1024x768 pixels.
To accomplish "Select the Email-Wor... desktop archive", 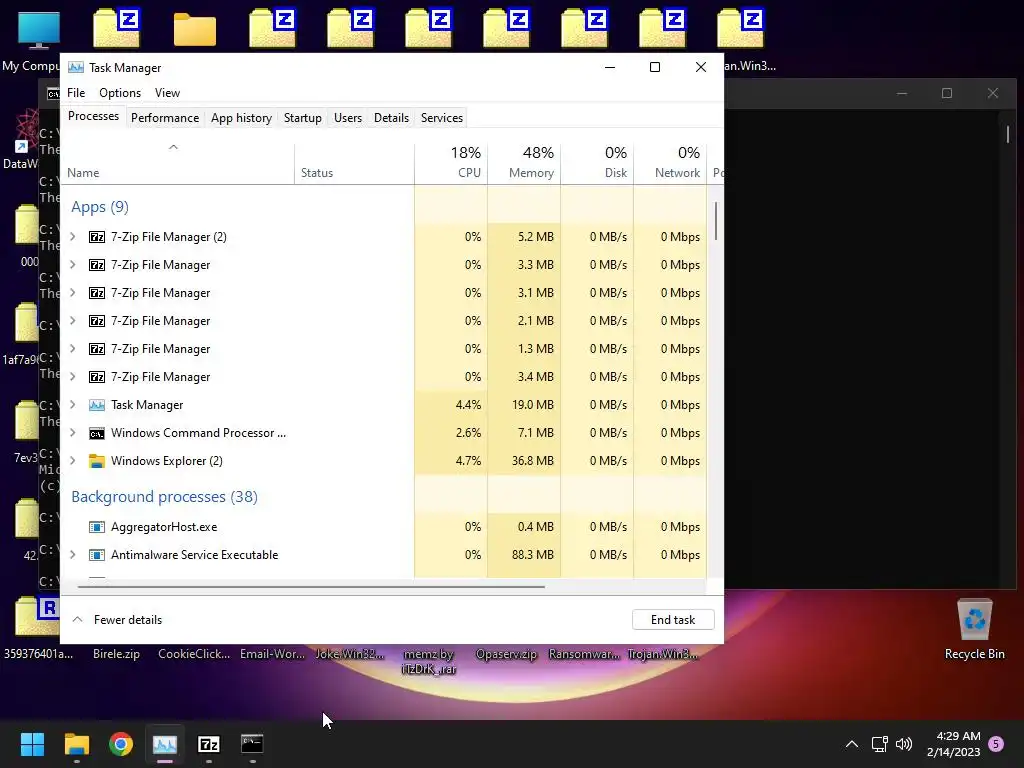I will (272, 654).
